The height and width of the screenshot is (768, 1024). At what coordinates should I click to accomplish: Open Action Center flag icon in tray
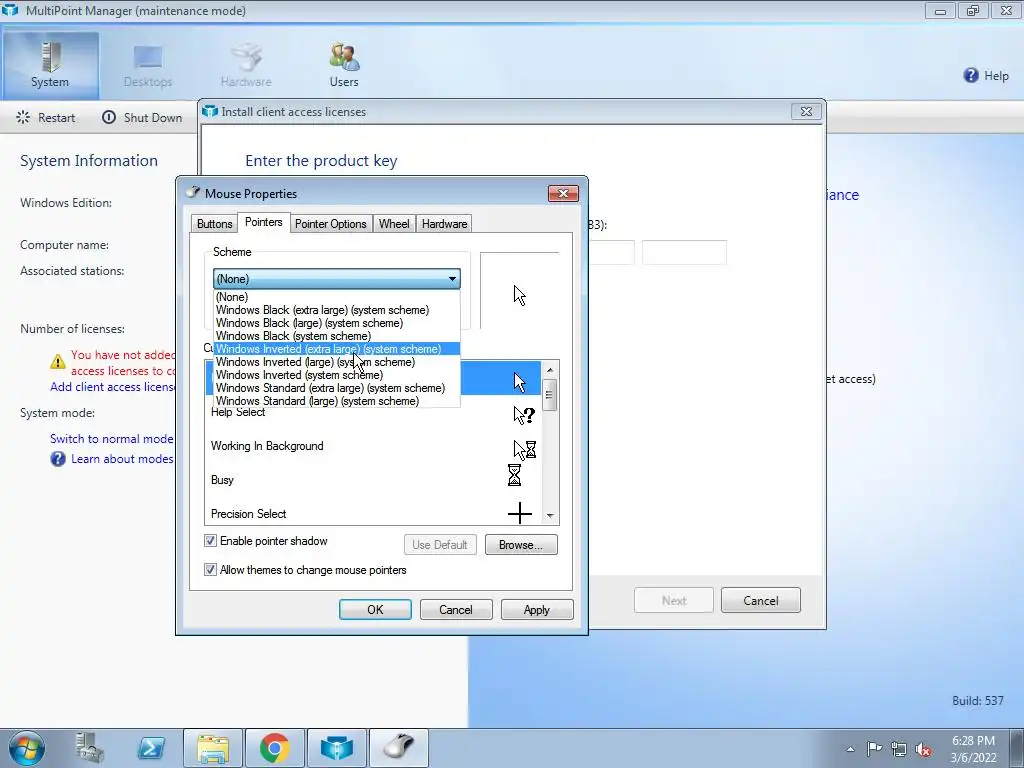pyautogui.click(x=874, y=749)
